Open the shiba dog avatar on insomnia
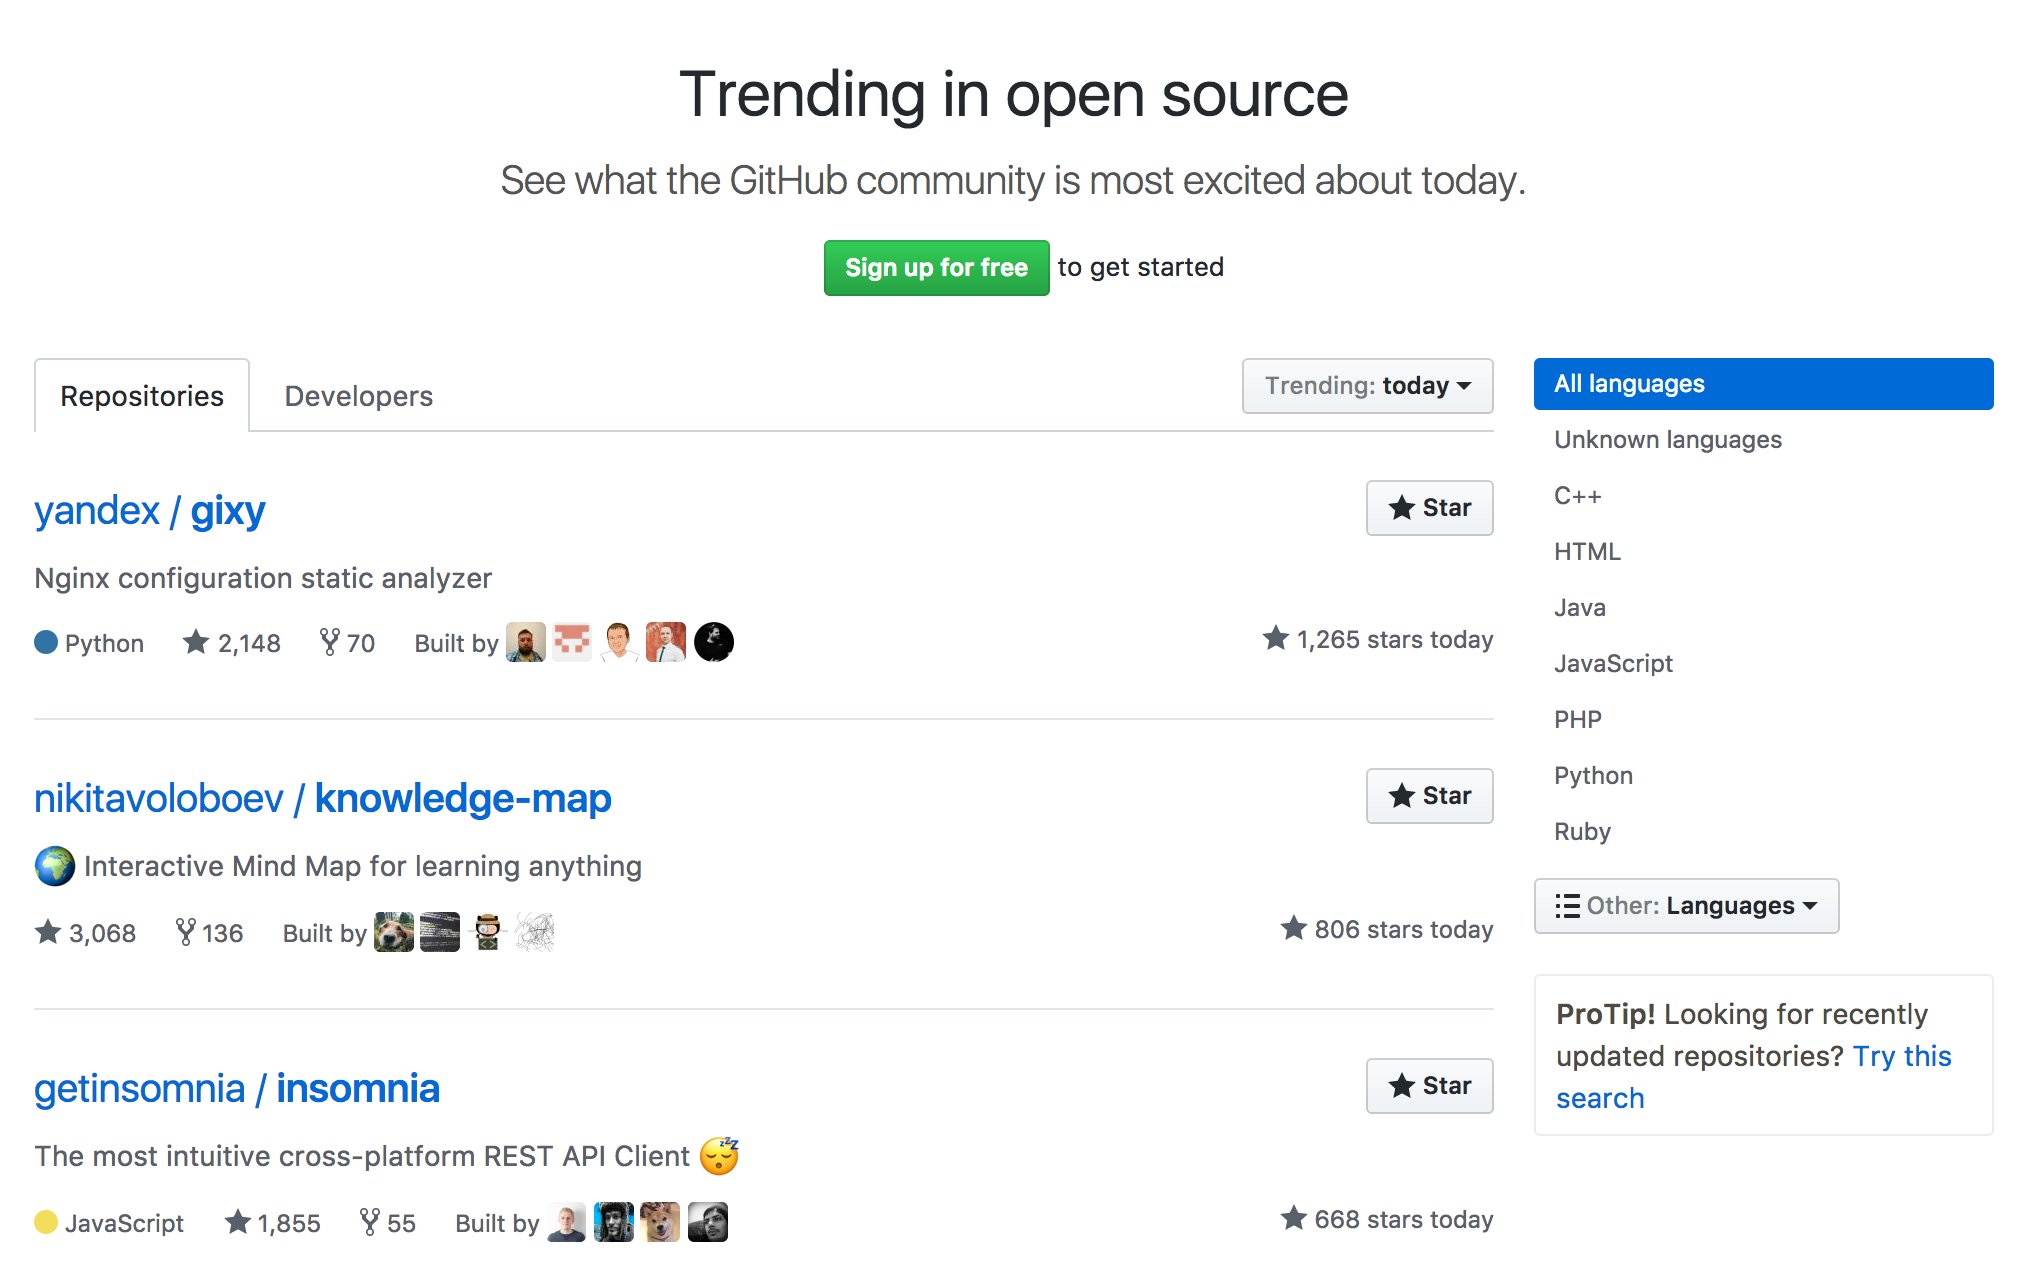 point(660,1222)
